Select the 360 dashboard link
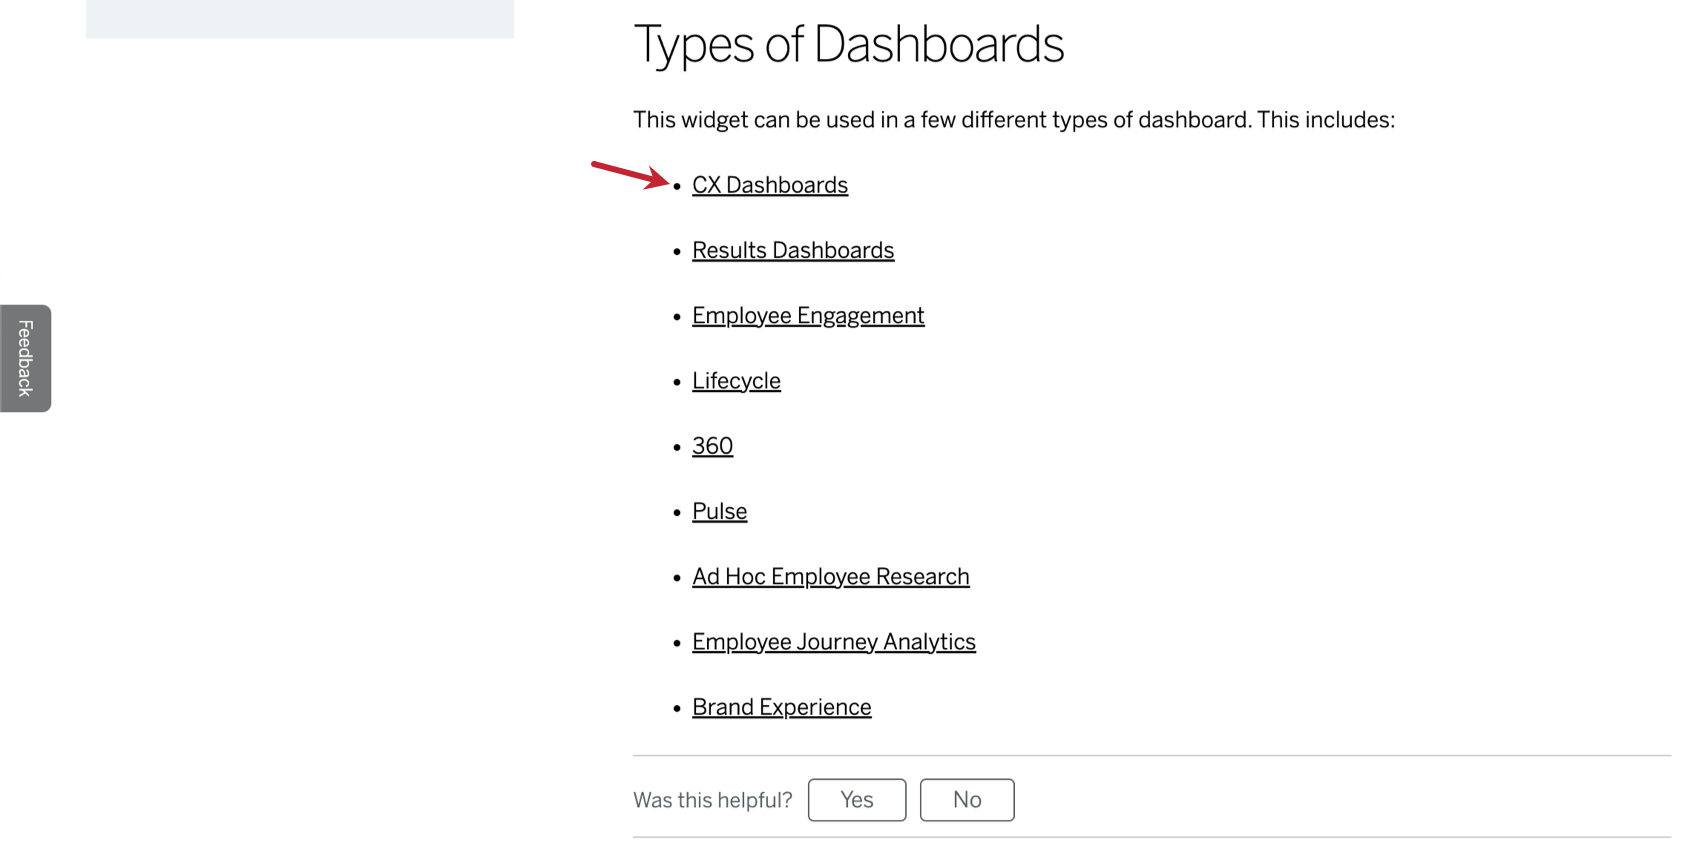The width and height of the screenshot is (1700, 850). (711, 446)
